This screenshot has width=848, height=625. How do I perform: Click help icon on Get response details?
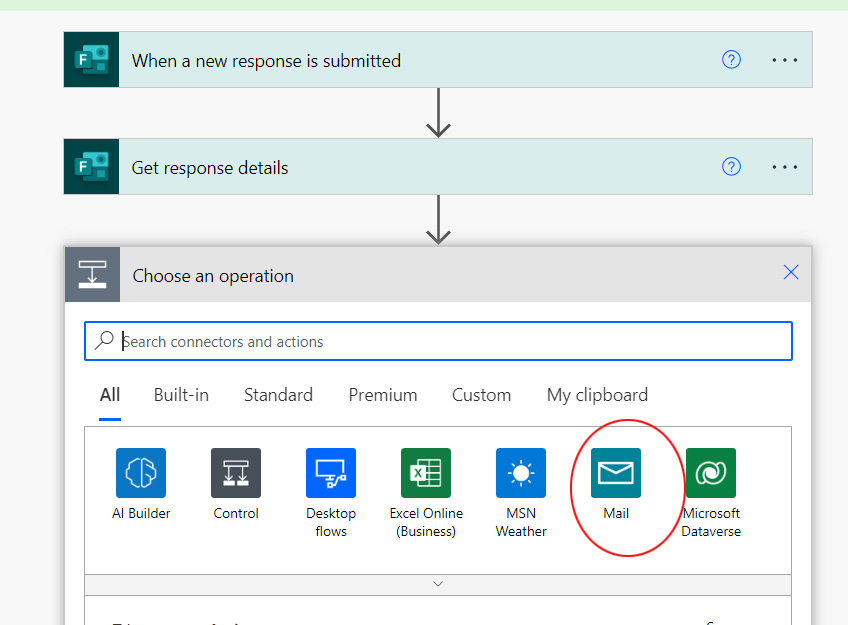[x=731, y=167]
